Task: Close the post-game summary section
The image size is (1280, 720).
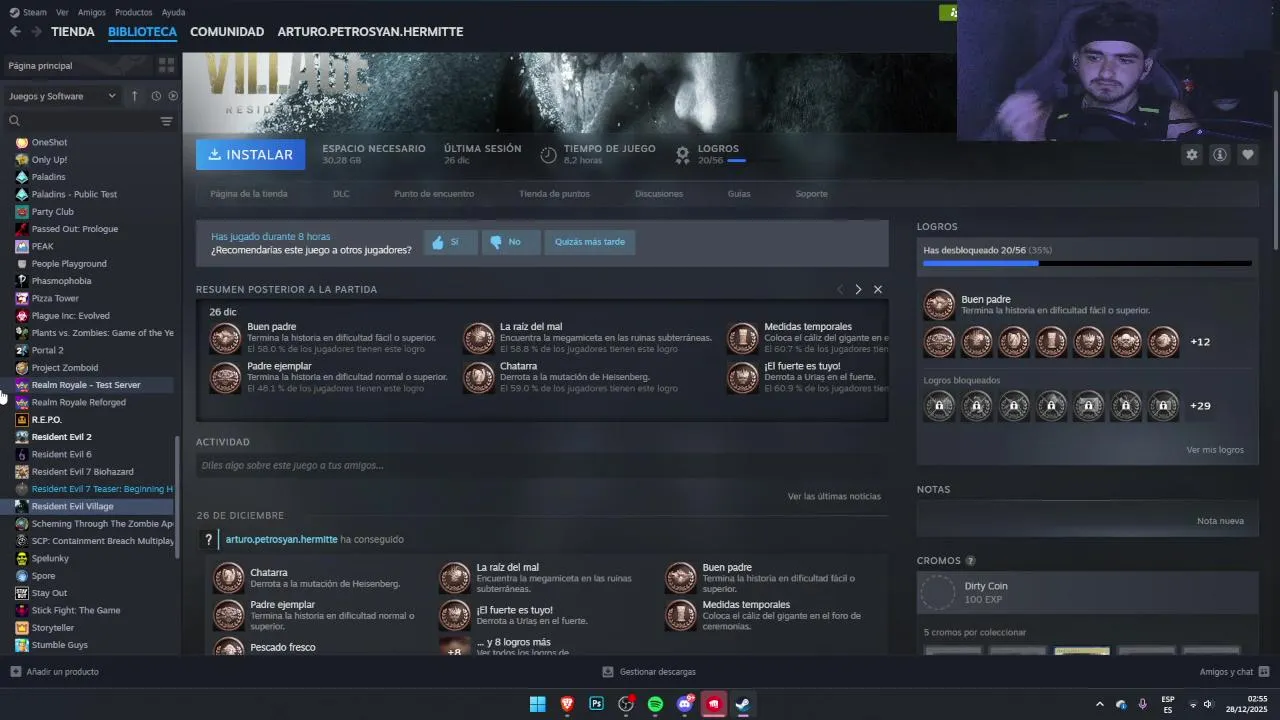Action: tap(878, 289)
